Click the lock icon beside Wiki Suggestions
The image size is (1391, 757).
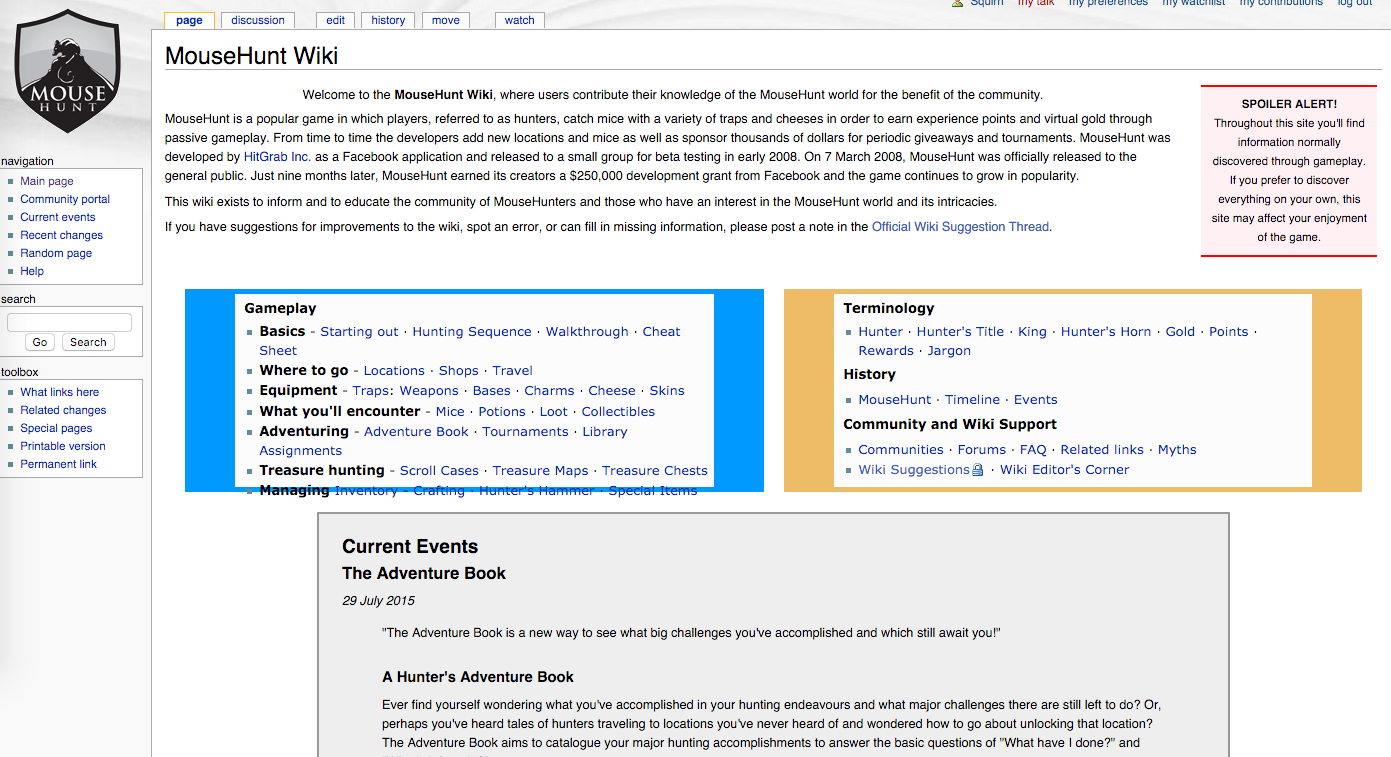[x=978, y=470]
